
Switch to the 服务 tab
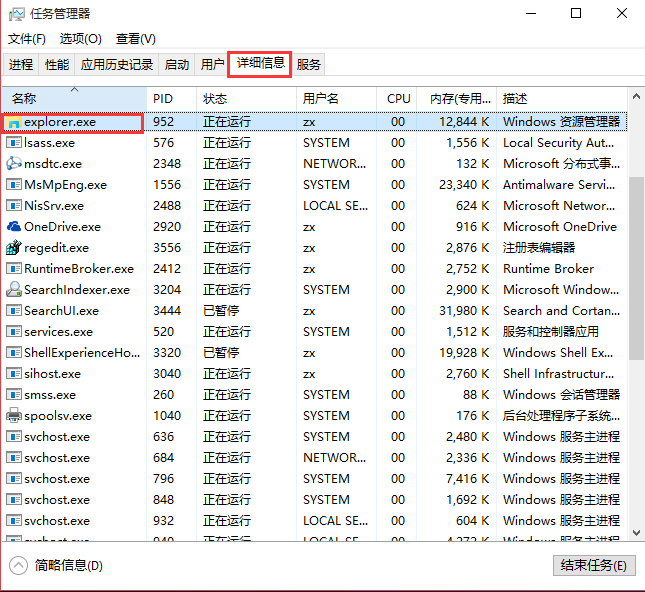(x=309, y=65)
